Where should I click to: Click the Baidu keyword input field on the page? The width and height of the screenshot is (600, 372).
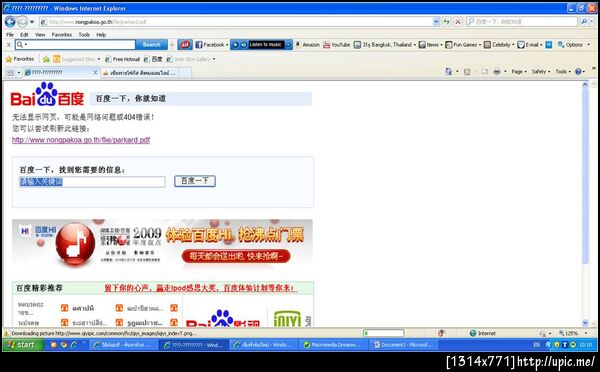pyautogui.click(x=92, y=182)
